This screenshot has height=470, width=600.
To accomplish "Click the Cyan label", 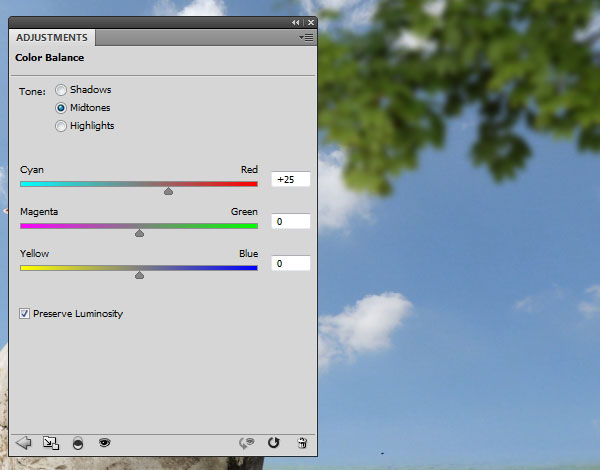I will pyautogui.click(x=32, y=170).
